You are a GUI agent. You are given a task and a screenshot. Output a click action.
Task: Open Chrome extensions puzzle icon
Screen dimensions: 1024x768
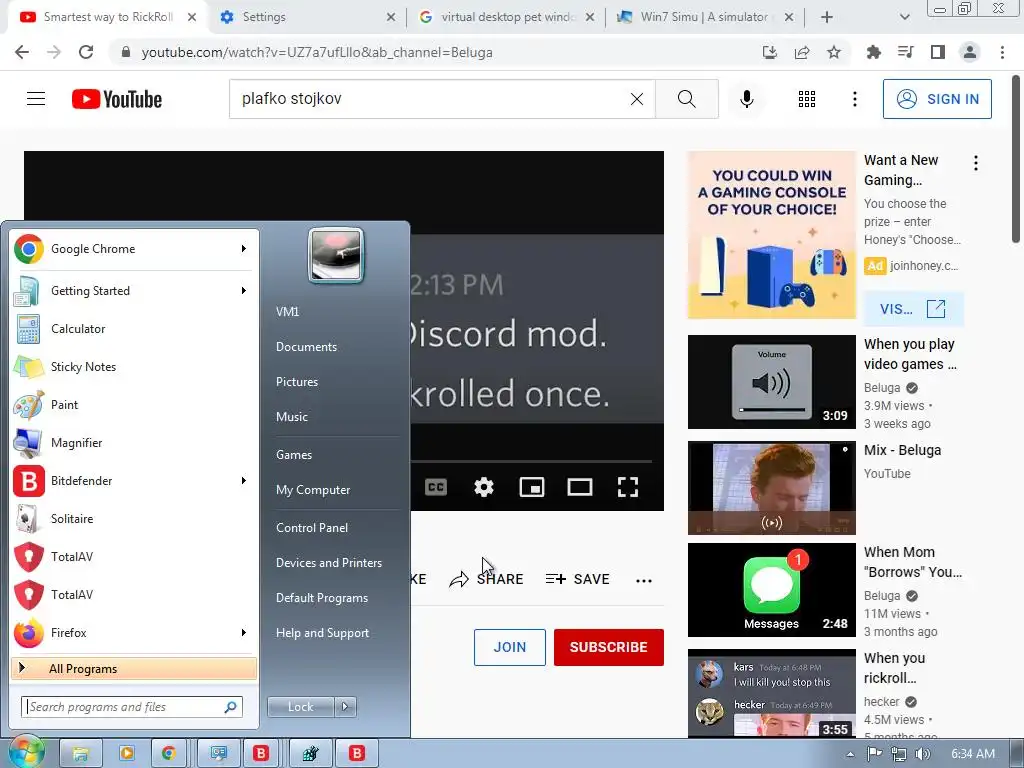tap(873, 52)
